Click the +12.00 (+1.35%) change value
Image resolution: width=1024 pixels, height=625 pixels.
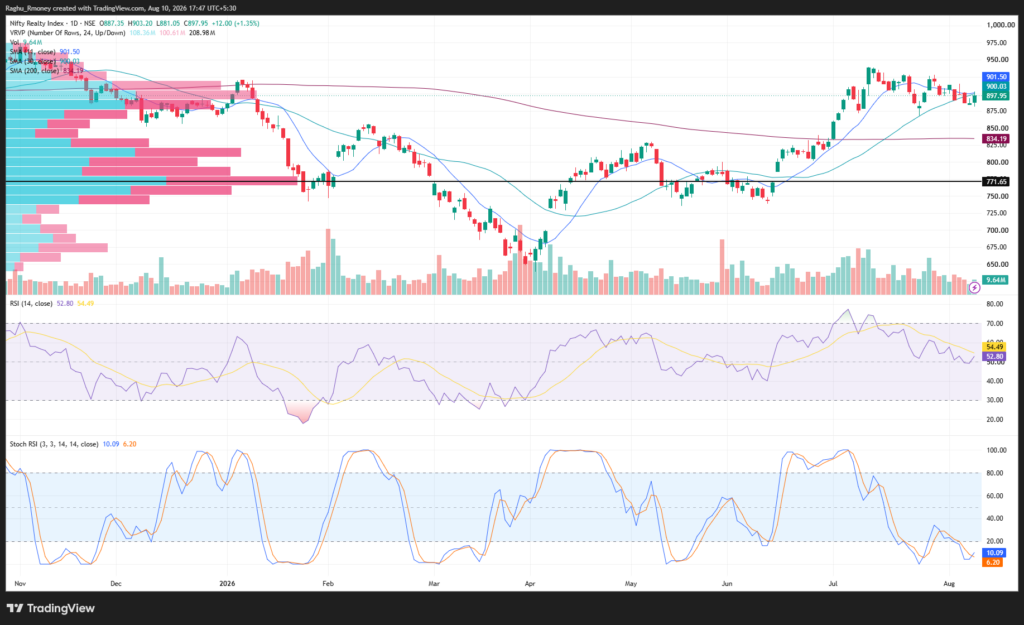(x=235, y=23)
